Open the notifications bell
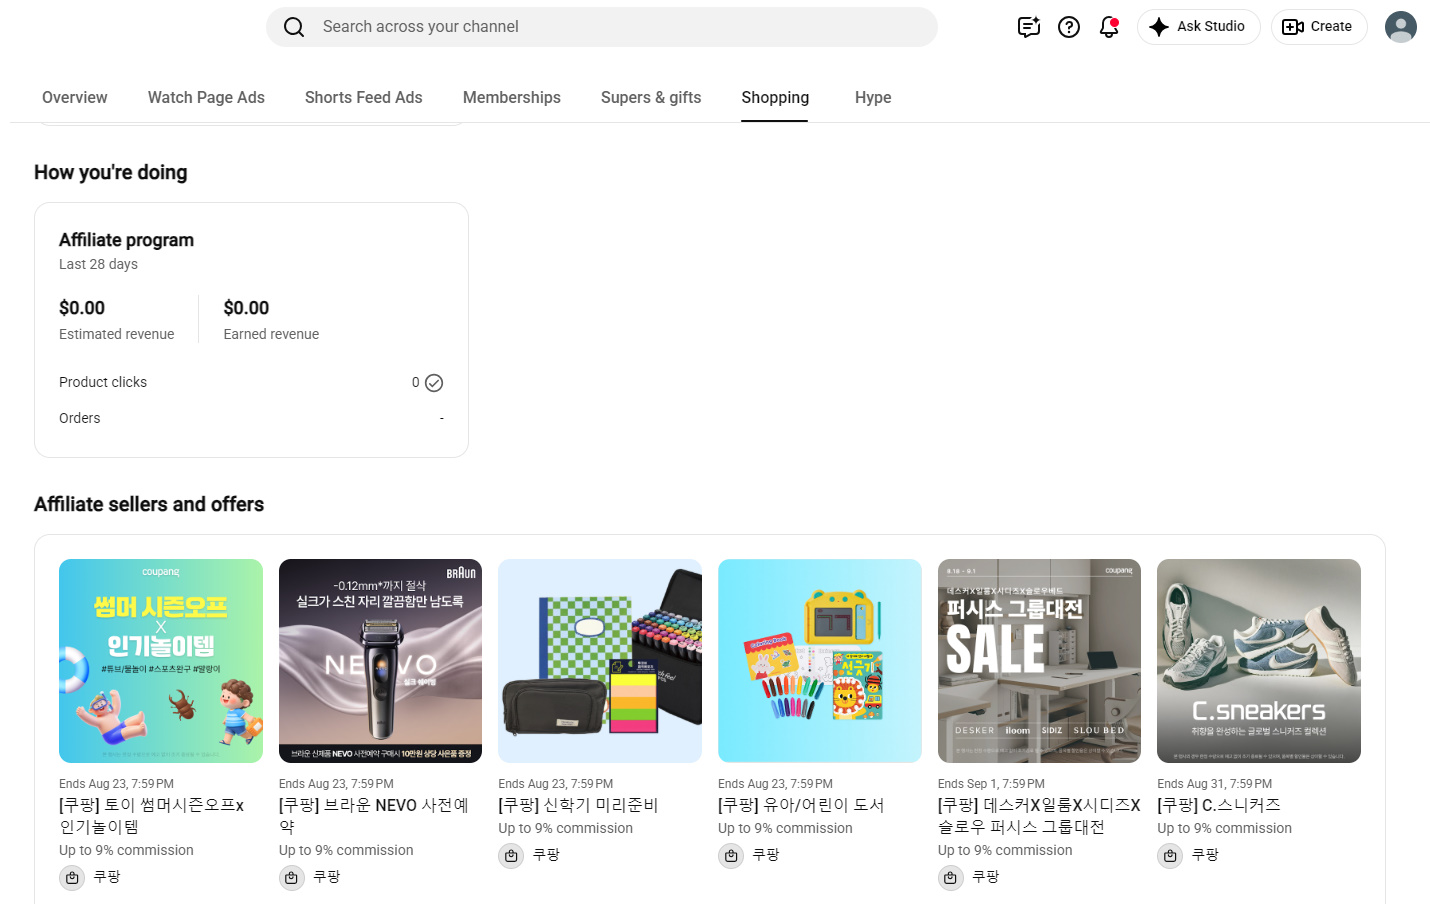 click(1109, 27)
